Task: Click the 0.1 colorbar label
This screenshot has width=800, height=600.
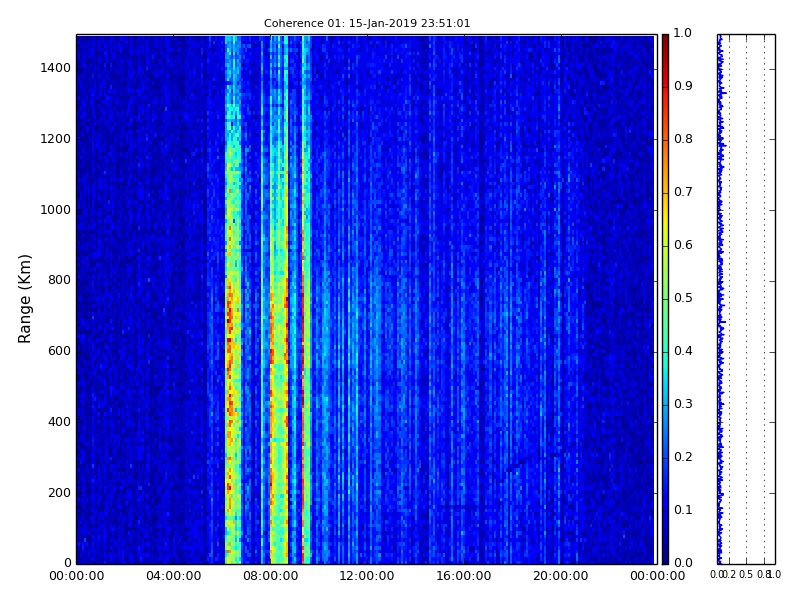Action: [x=683, y=510]
